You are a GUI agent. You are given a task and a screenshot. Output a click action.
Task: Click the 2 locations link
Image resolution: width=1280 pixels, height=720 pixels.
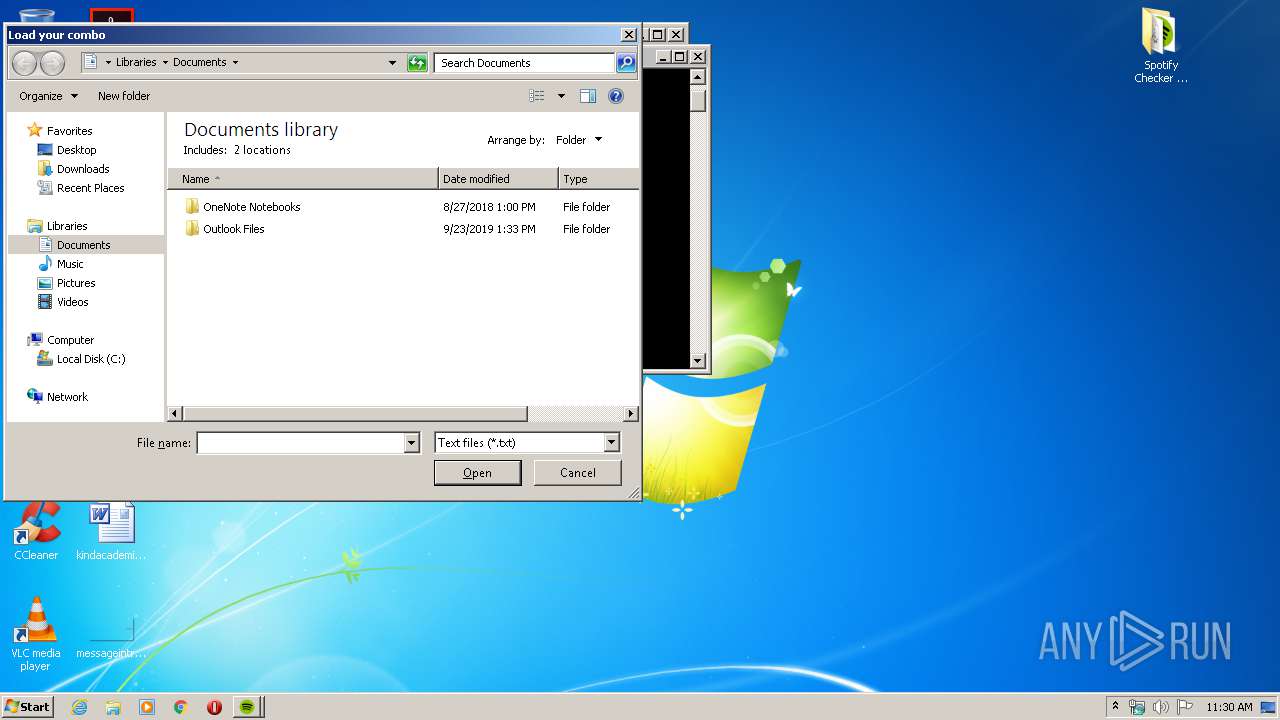(262, 150)
